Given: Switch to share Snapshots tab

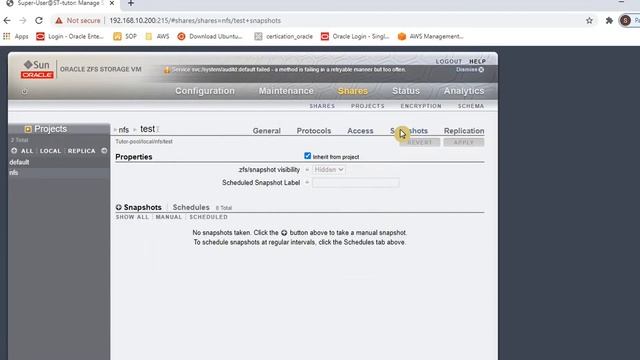Looking at the screenshot, I should tap(409, 131).
